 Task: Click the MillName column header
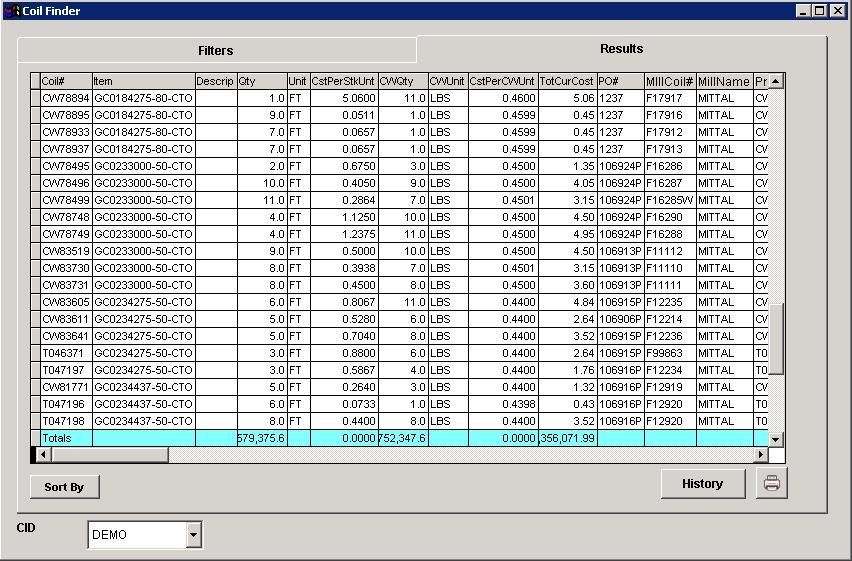point(723,81)
